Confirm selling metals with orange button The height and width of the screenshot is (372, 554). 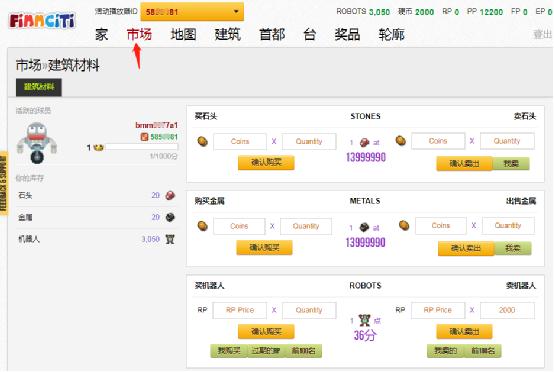[x=466, y=248]
